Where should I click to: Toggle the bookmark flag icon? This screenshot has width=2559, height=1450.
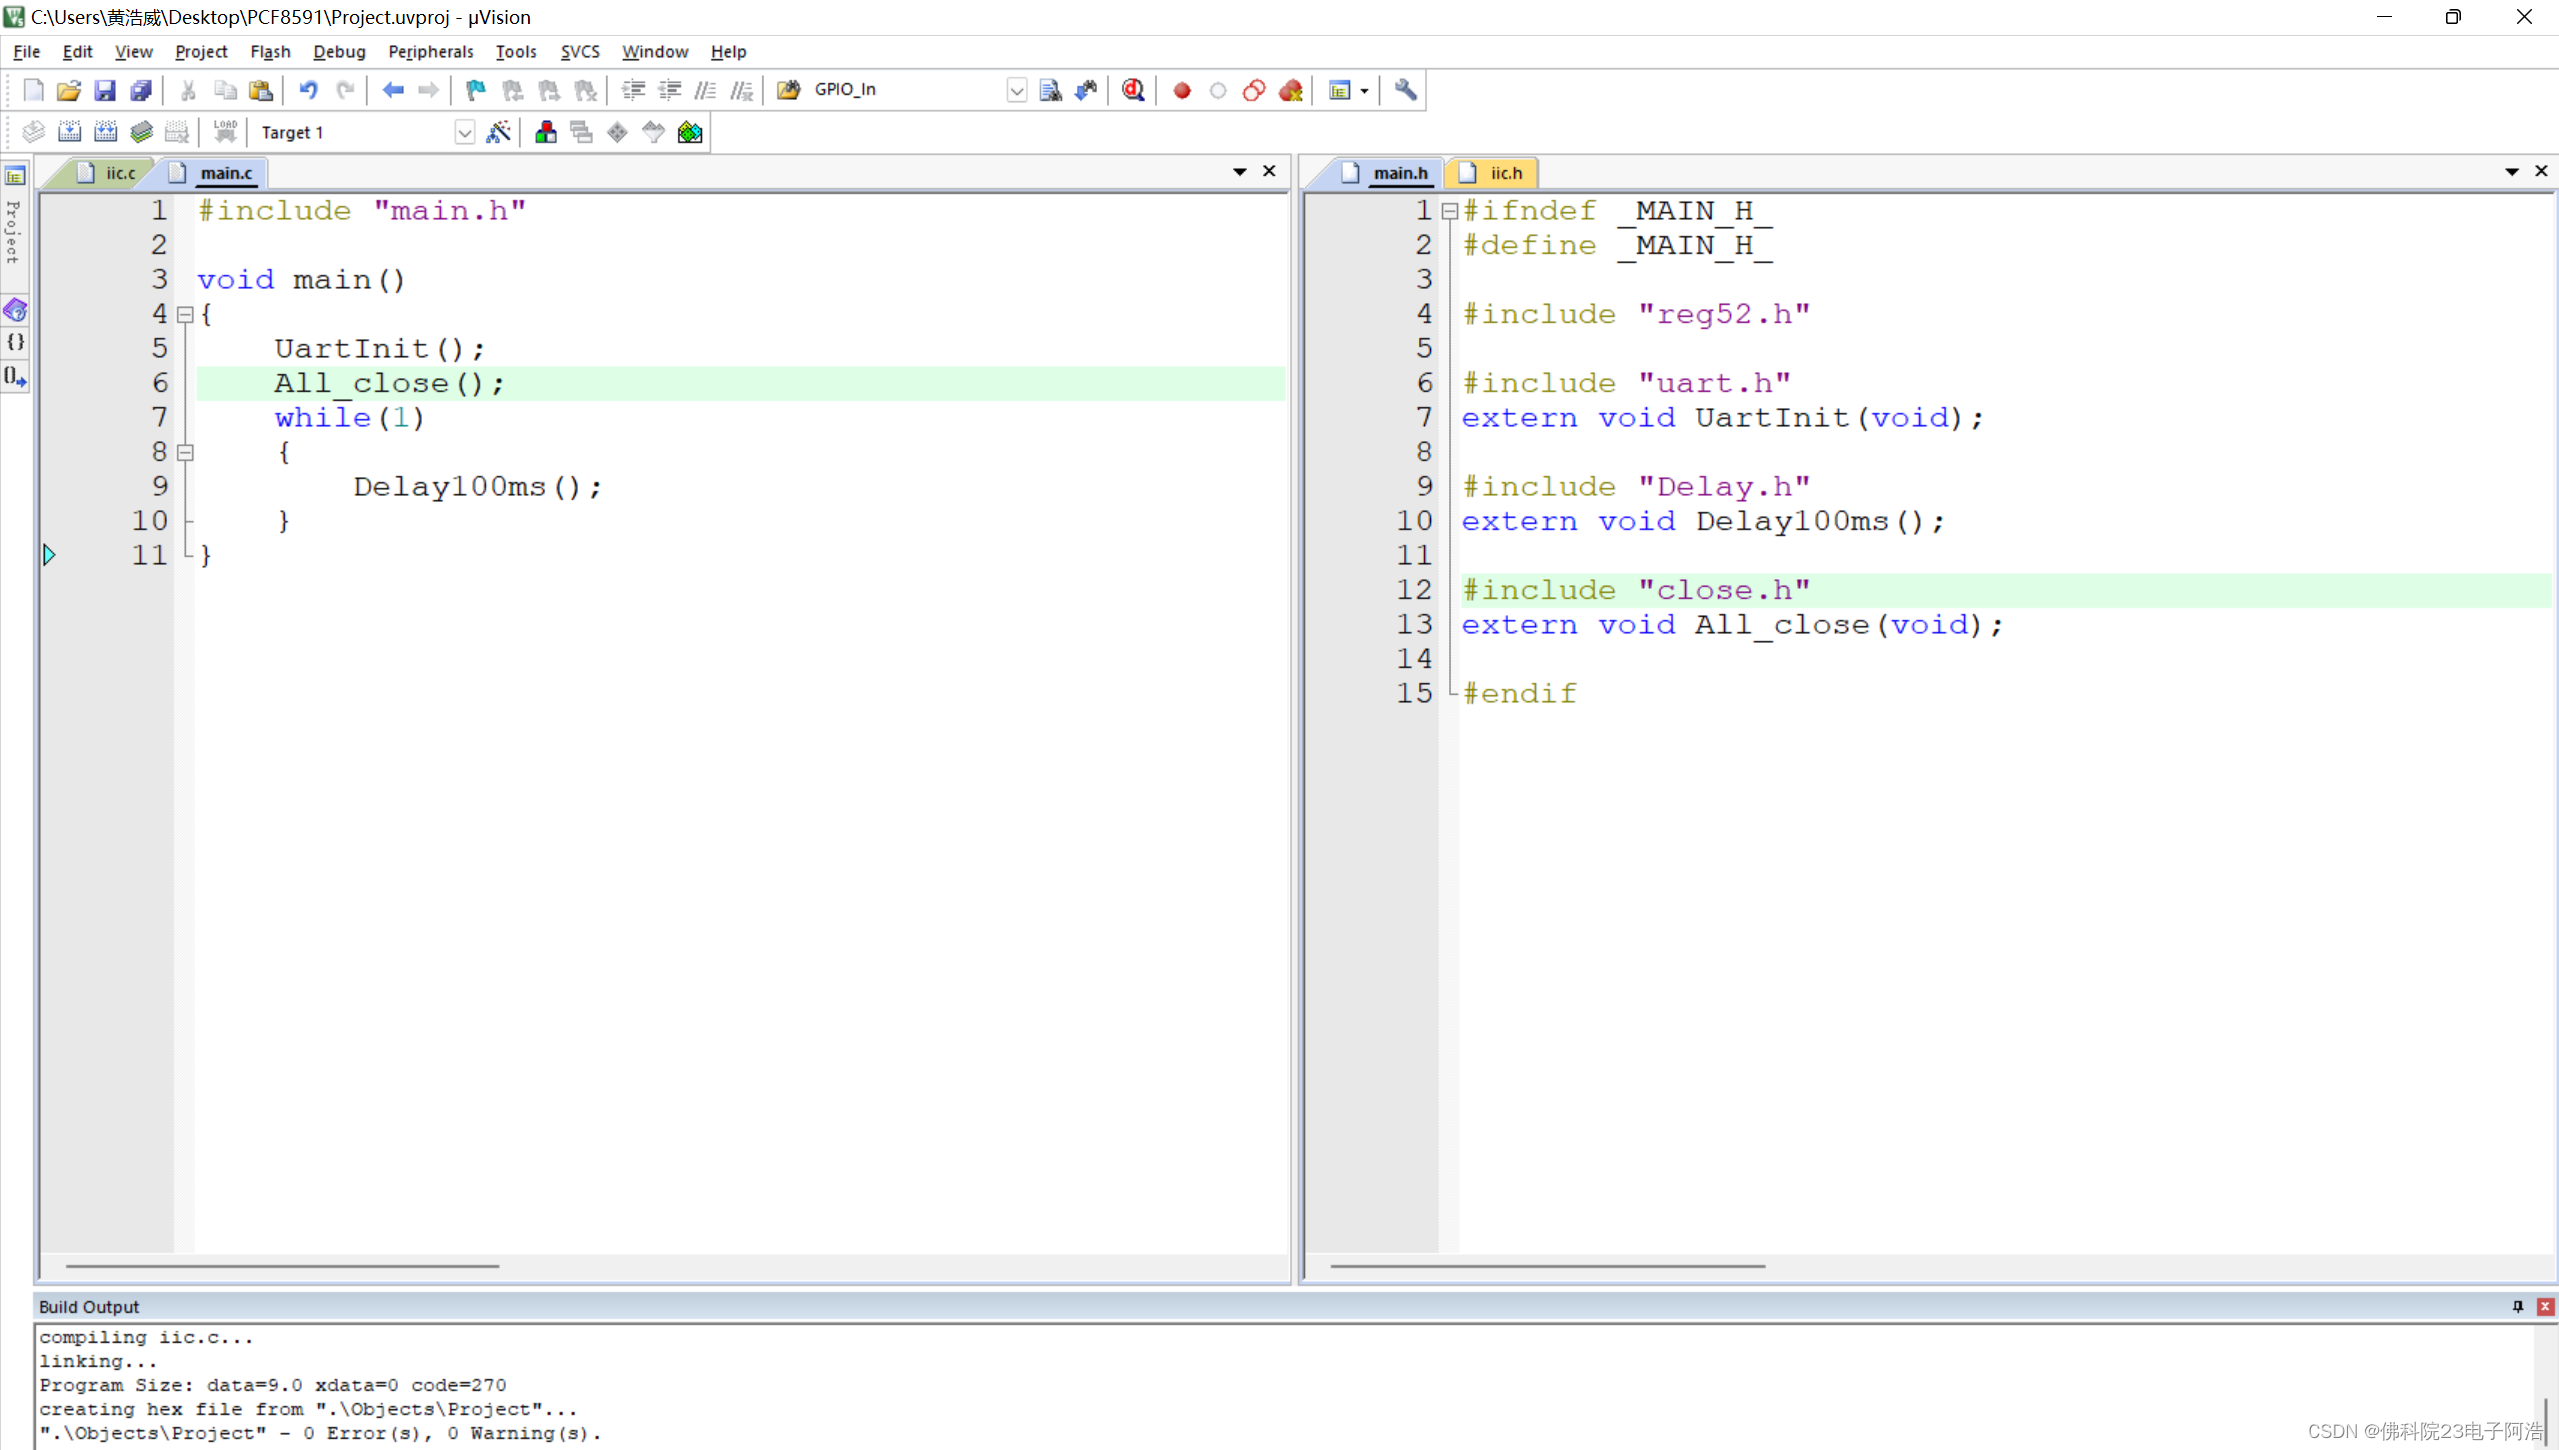tap(476, 90)
